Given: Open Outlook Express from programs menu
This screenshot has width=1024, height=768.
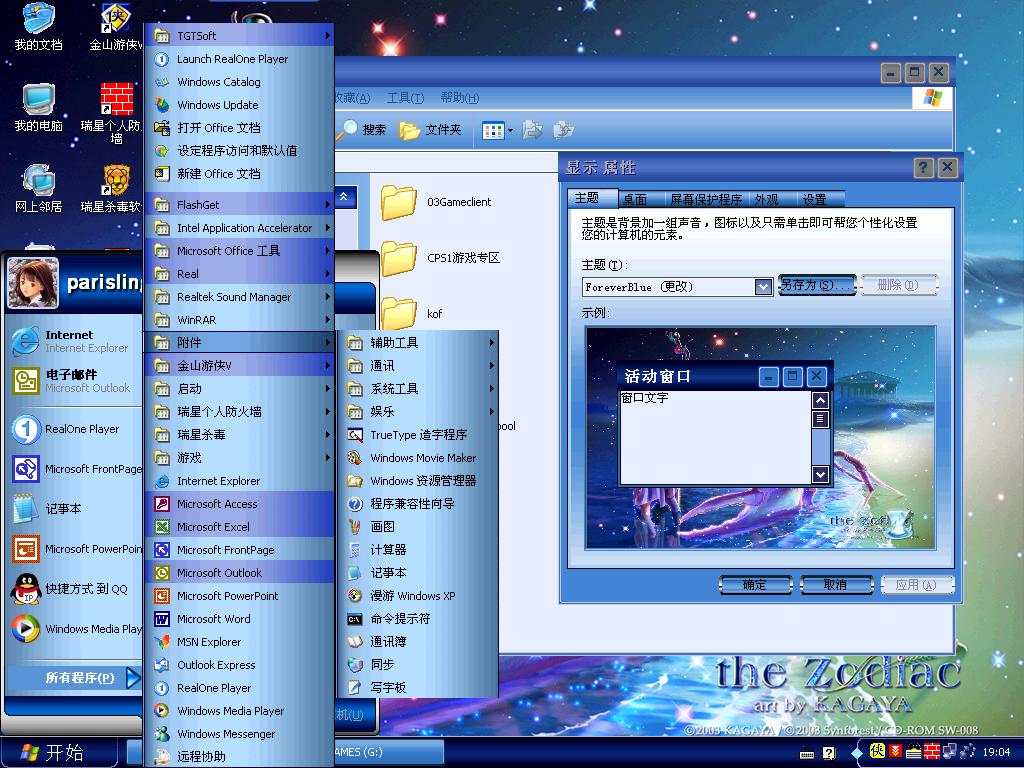Looking at the screenshot, I should coord(239,665).
